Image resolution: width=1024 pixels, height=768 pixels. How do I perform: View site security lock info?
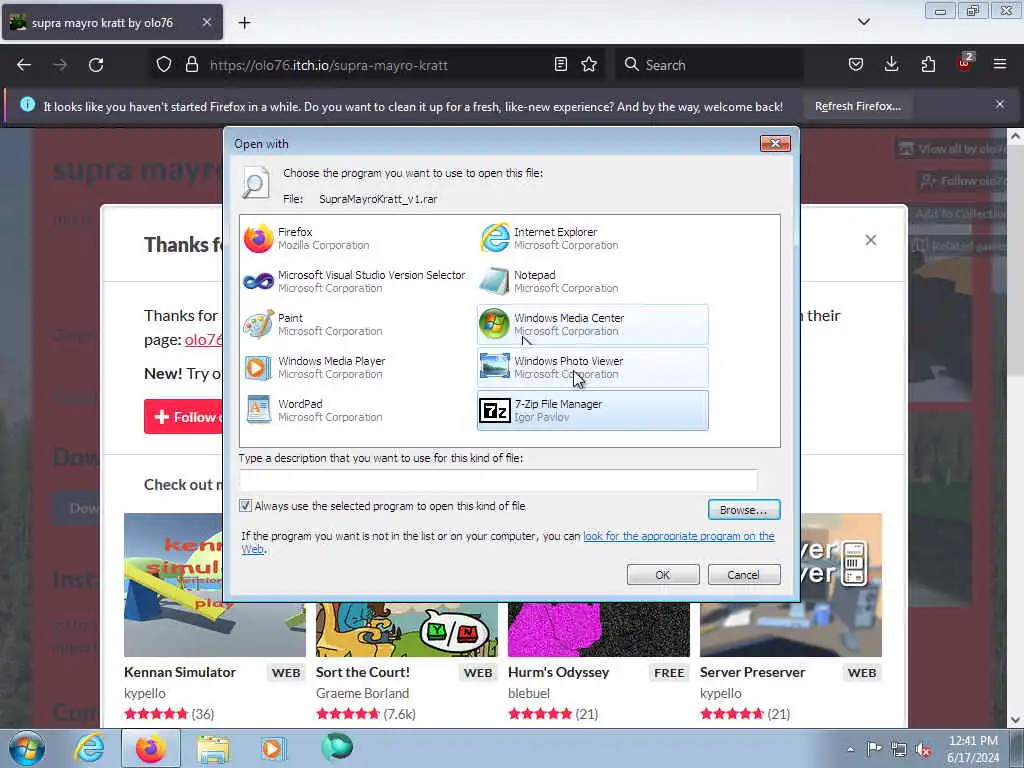click(x=191, y=65)
